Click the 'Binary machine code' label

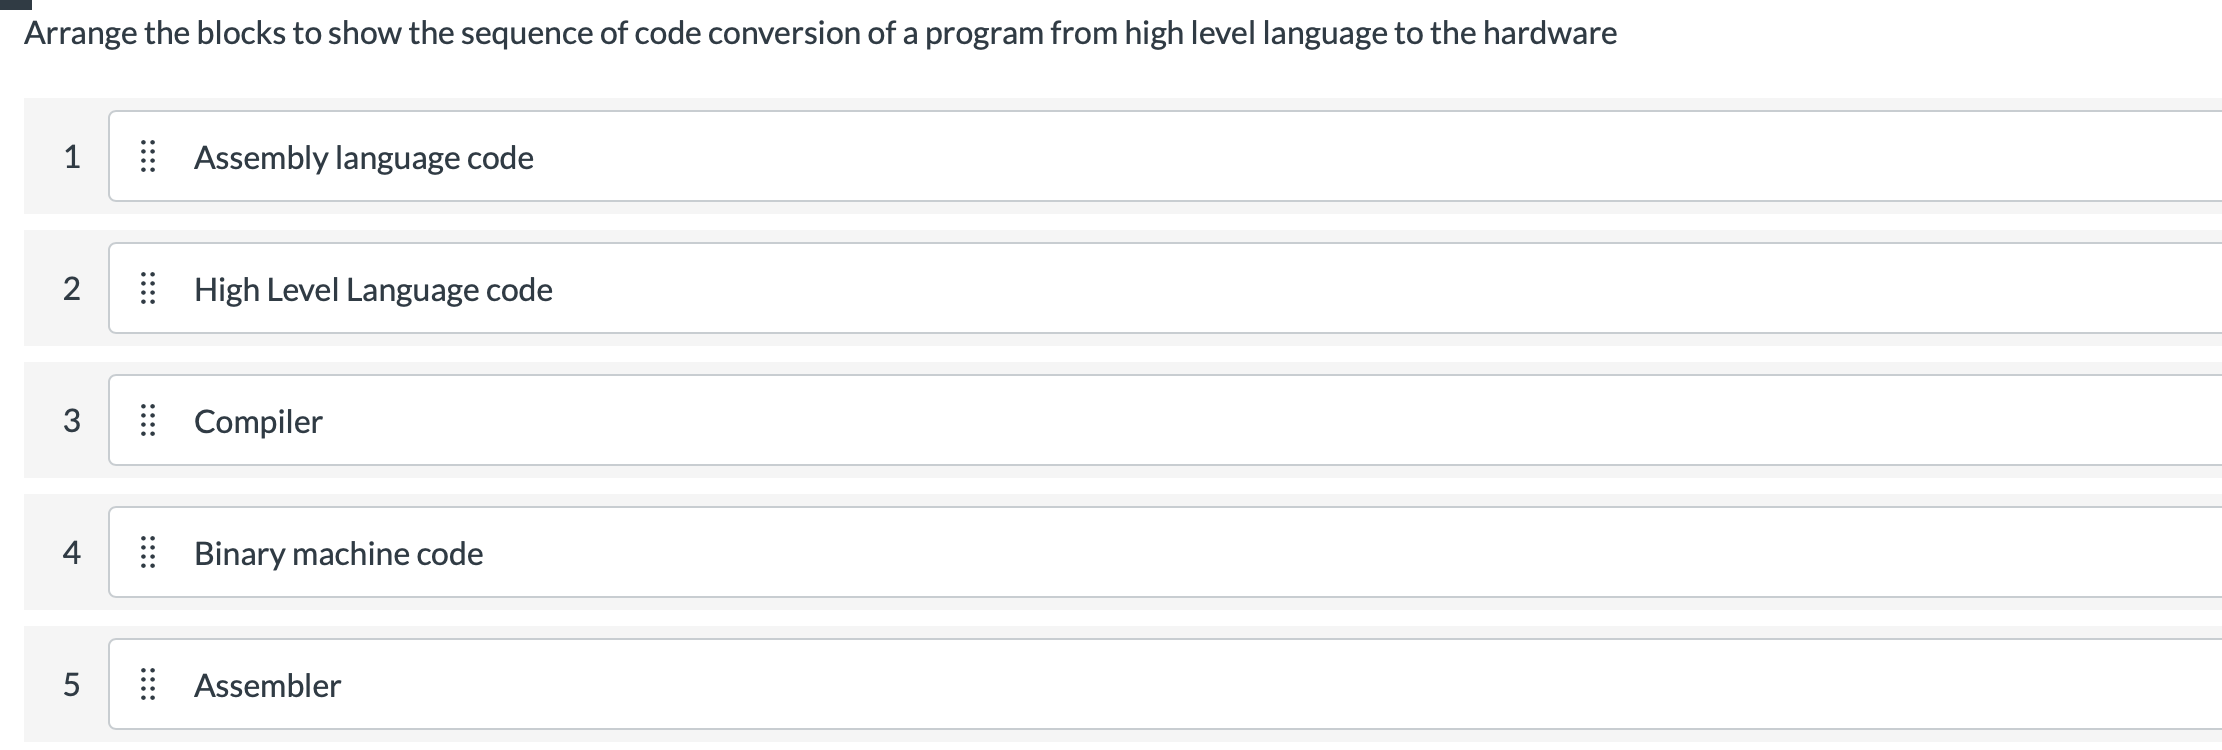(x=338, y=554)
